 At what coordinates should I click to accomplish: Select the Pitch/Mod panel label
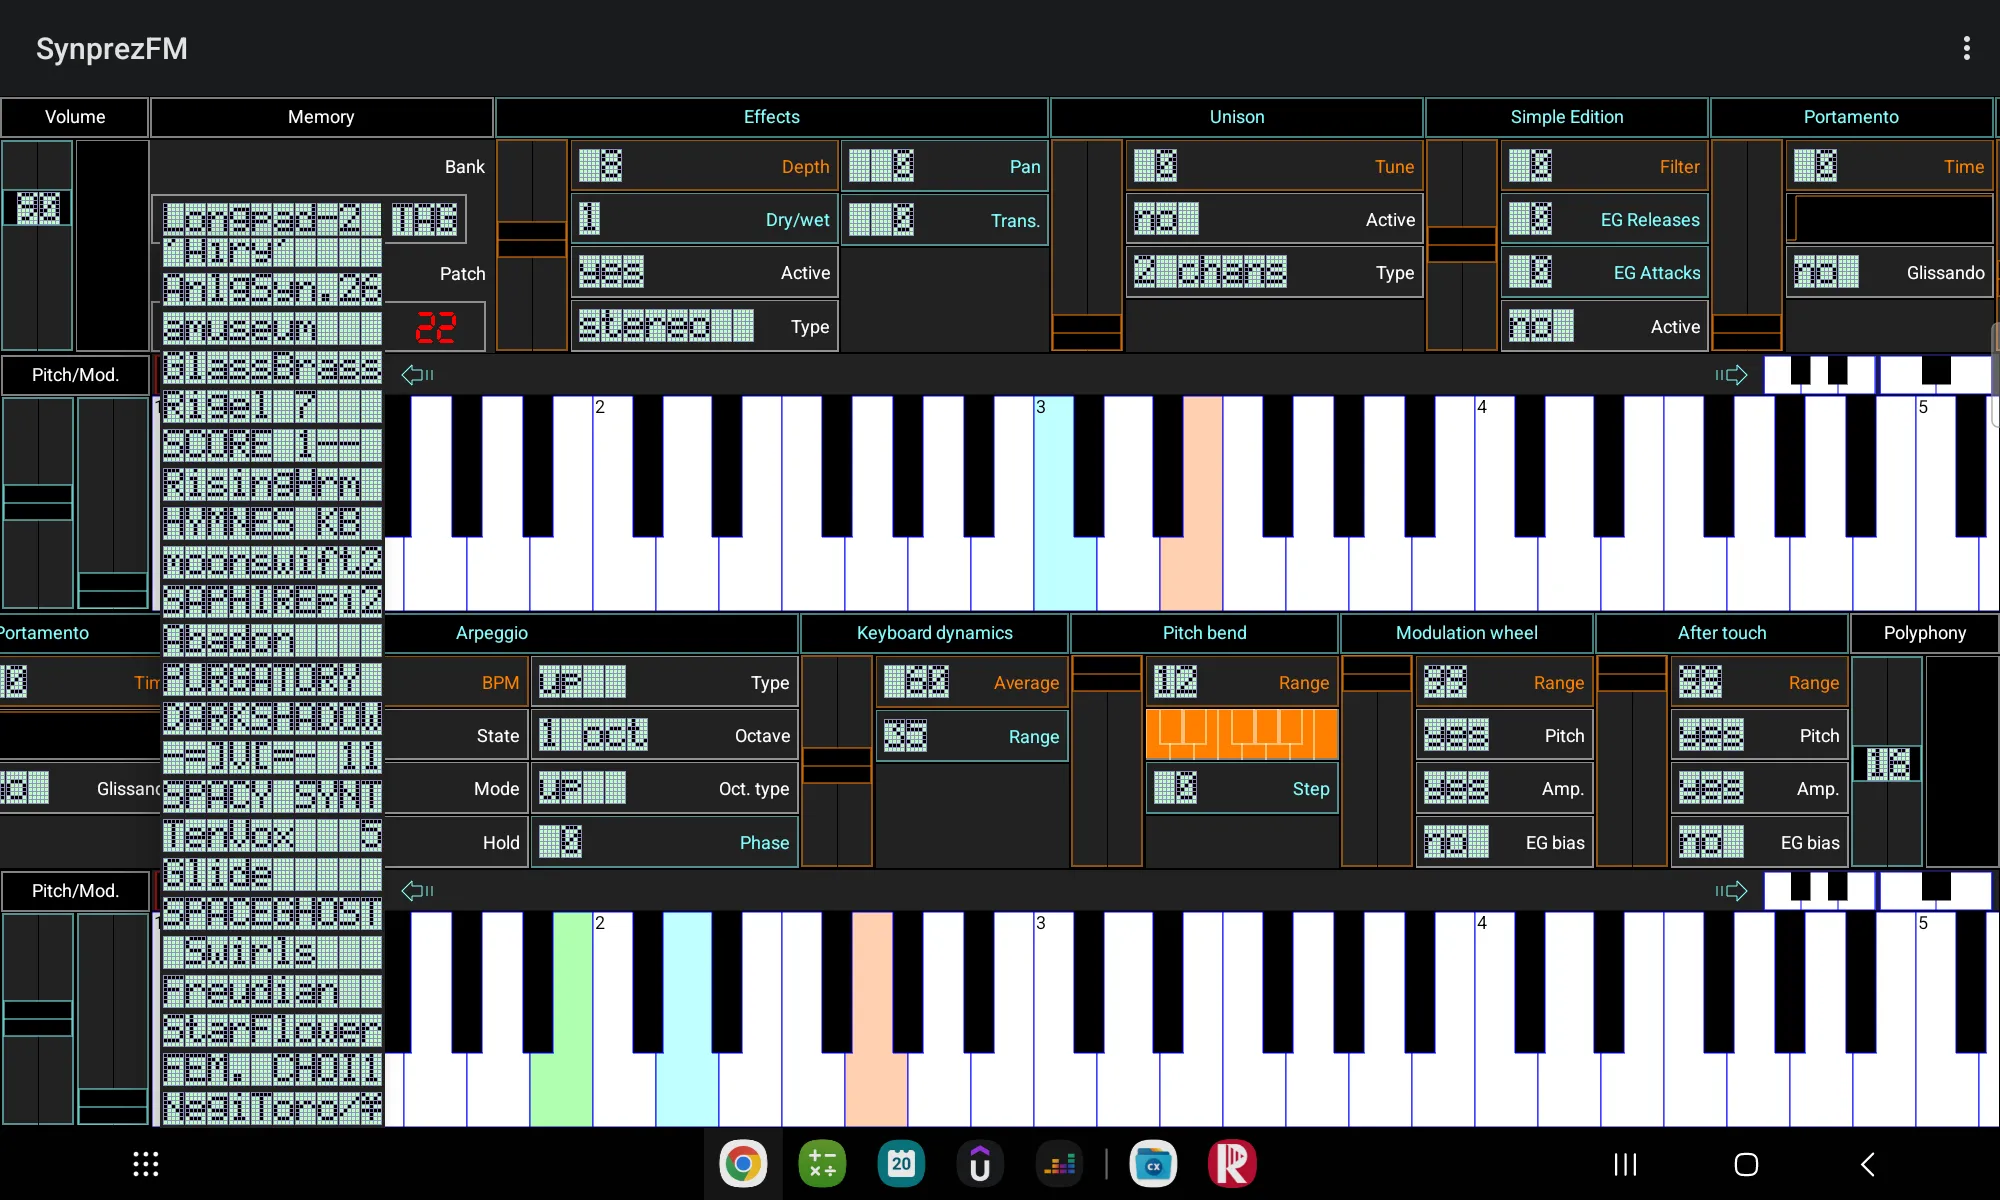click(x=75, y=375)
